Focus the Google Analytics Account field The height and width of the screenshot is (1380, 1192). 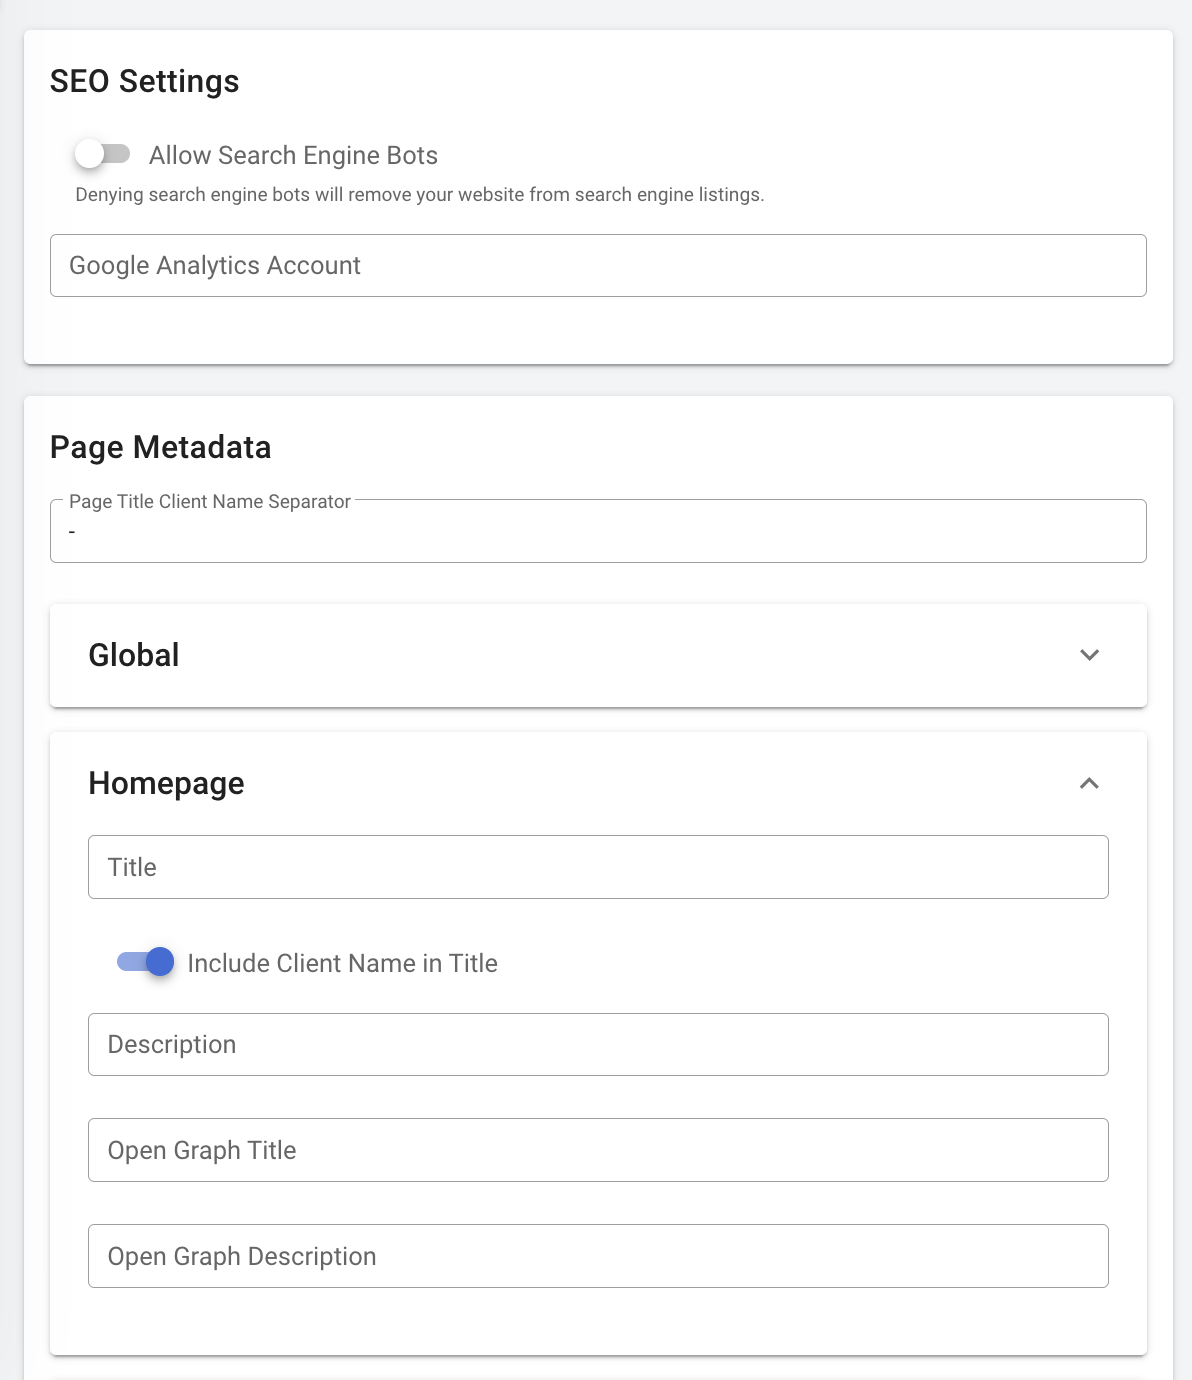[597, 266]
